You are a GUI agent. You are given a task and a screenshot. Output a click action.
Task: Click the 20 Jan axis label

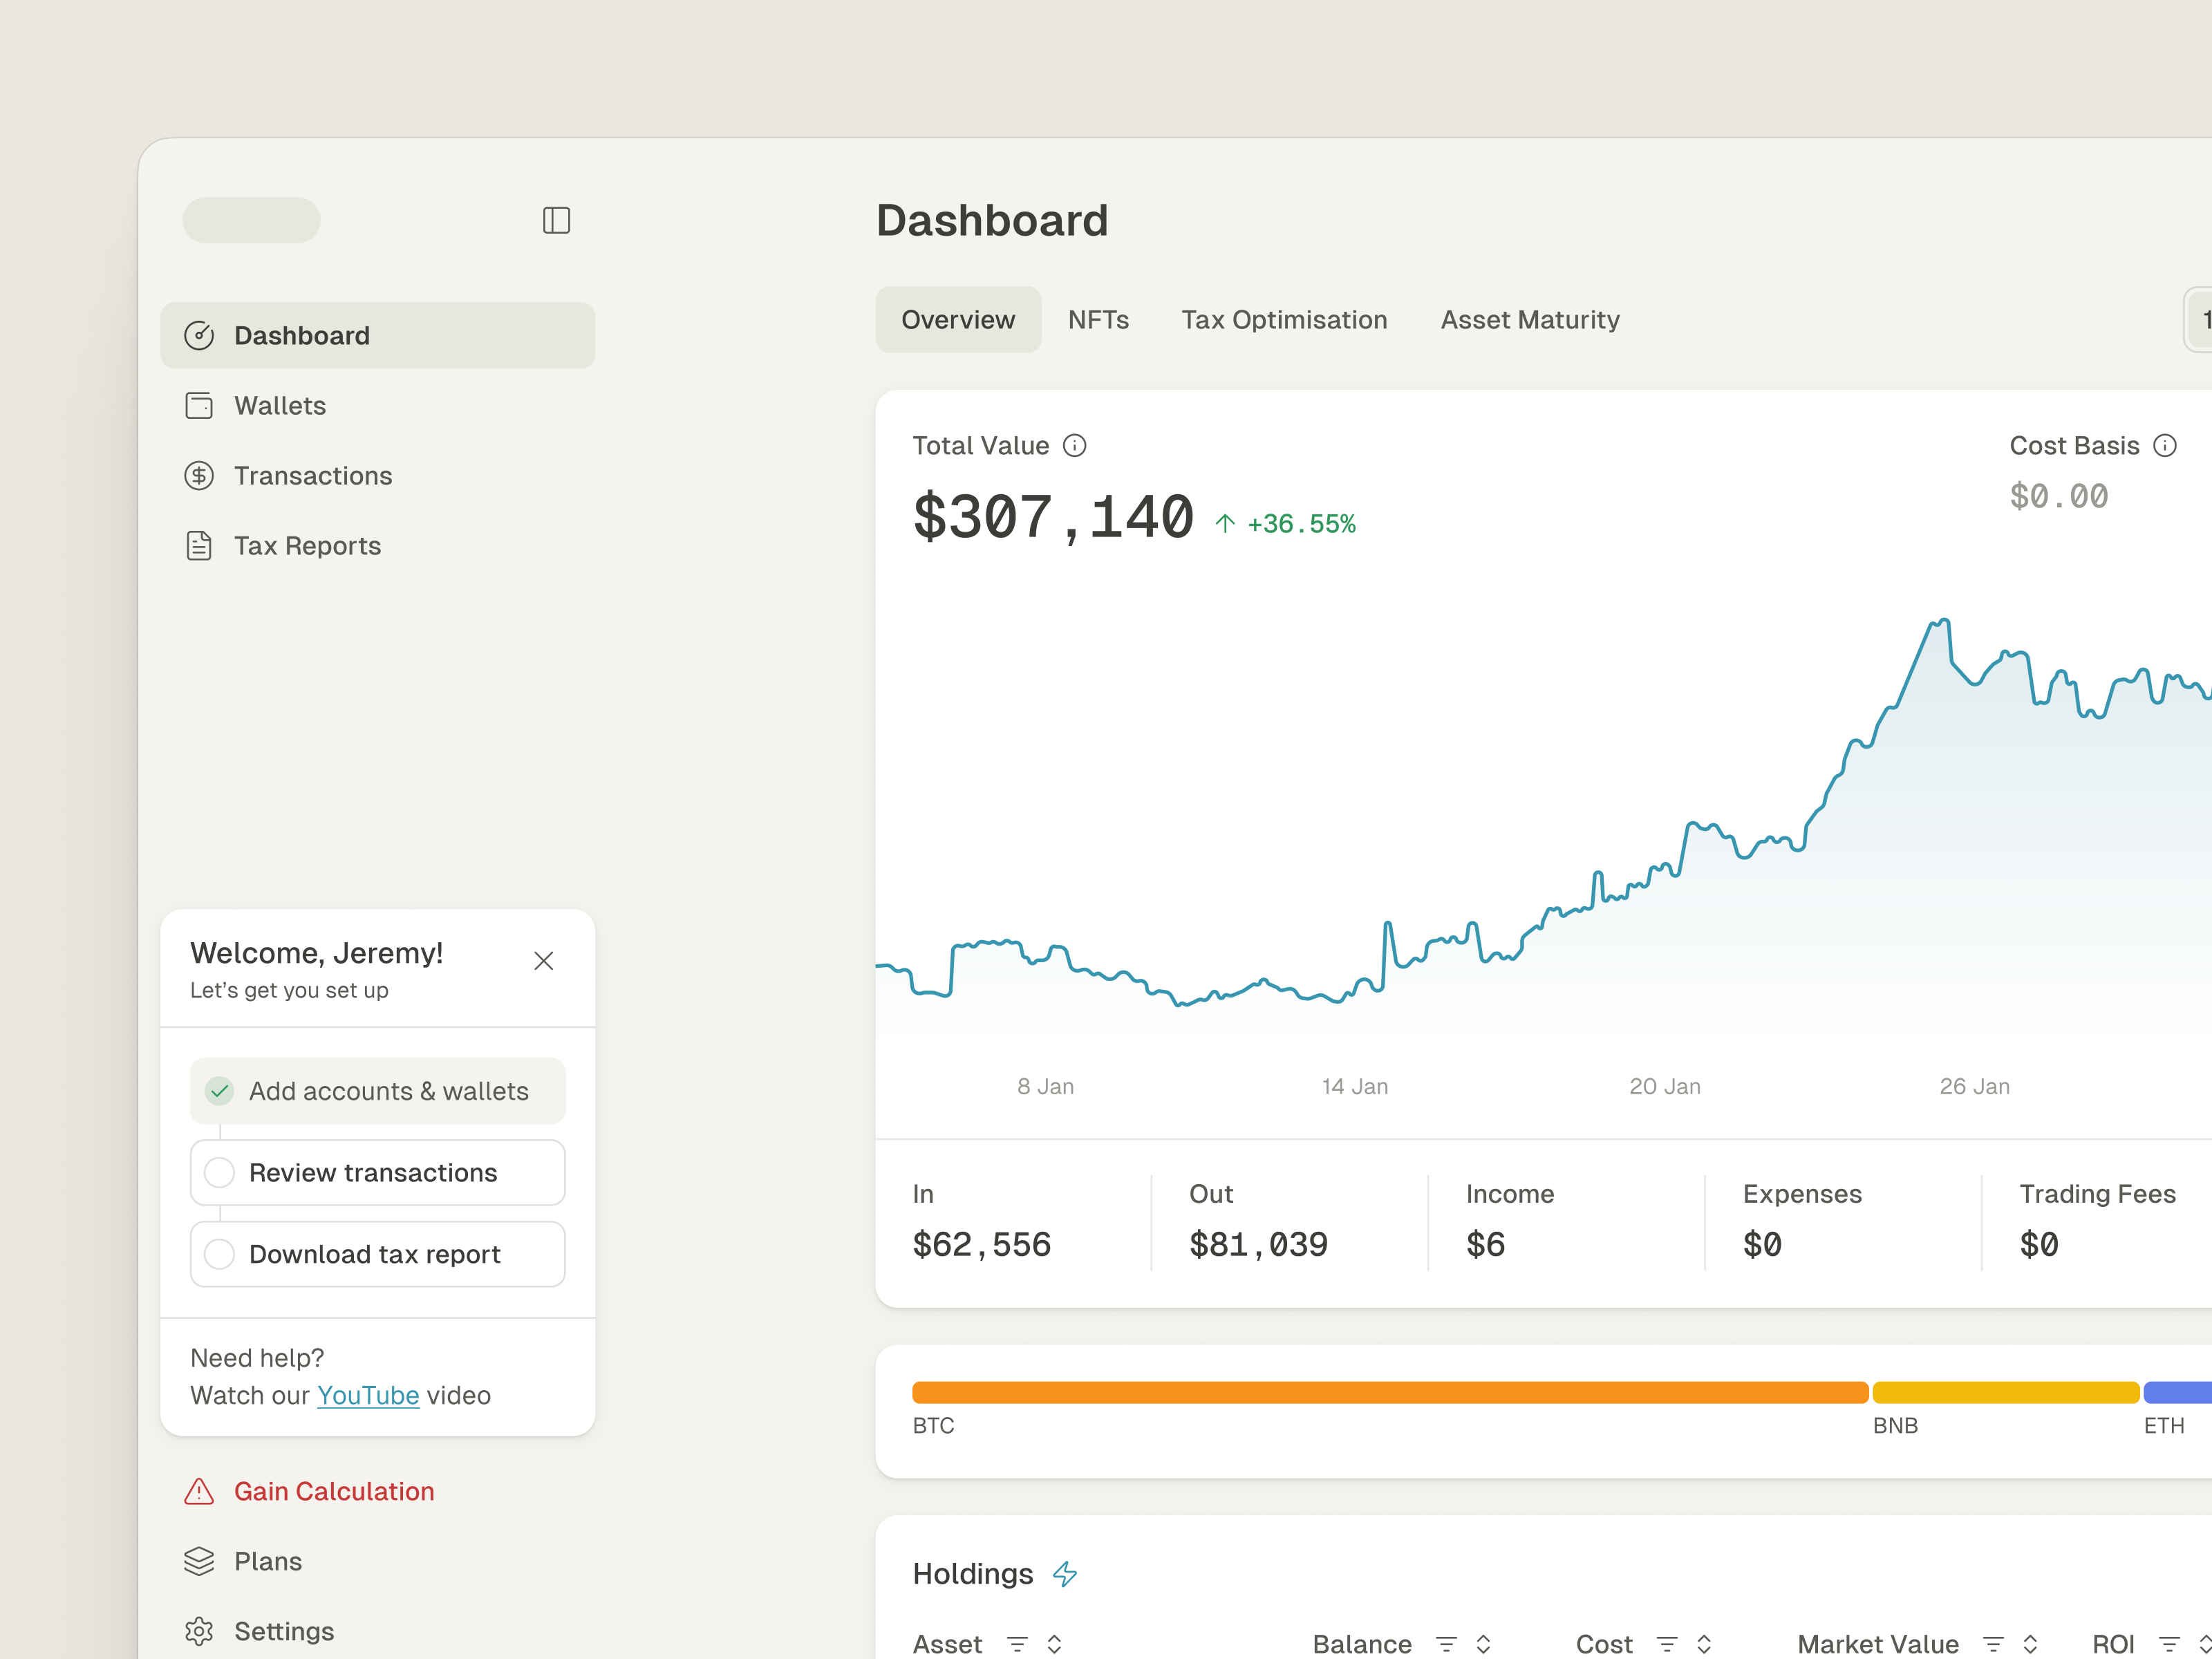(x=1664, y=1086)
